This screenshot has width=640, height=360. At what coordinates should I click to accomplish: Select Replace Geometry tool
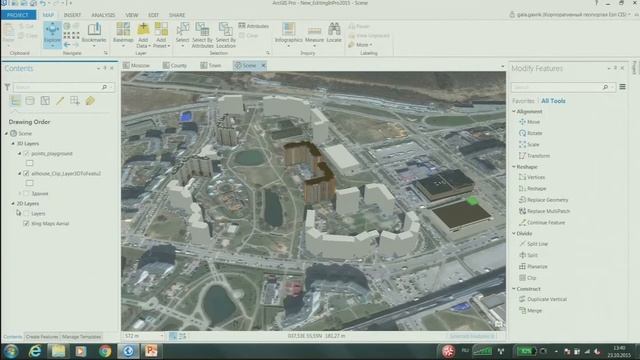pos(543,200)
